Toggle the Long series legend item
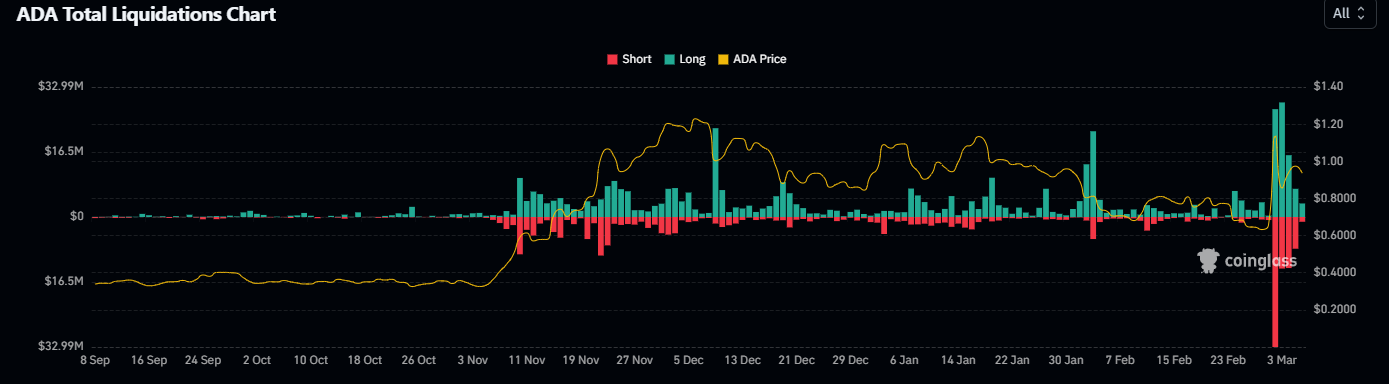The image size is (1389, 384). (x=684, y=59)
